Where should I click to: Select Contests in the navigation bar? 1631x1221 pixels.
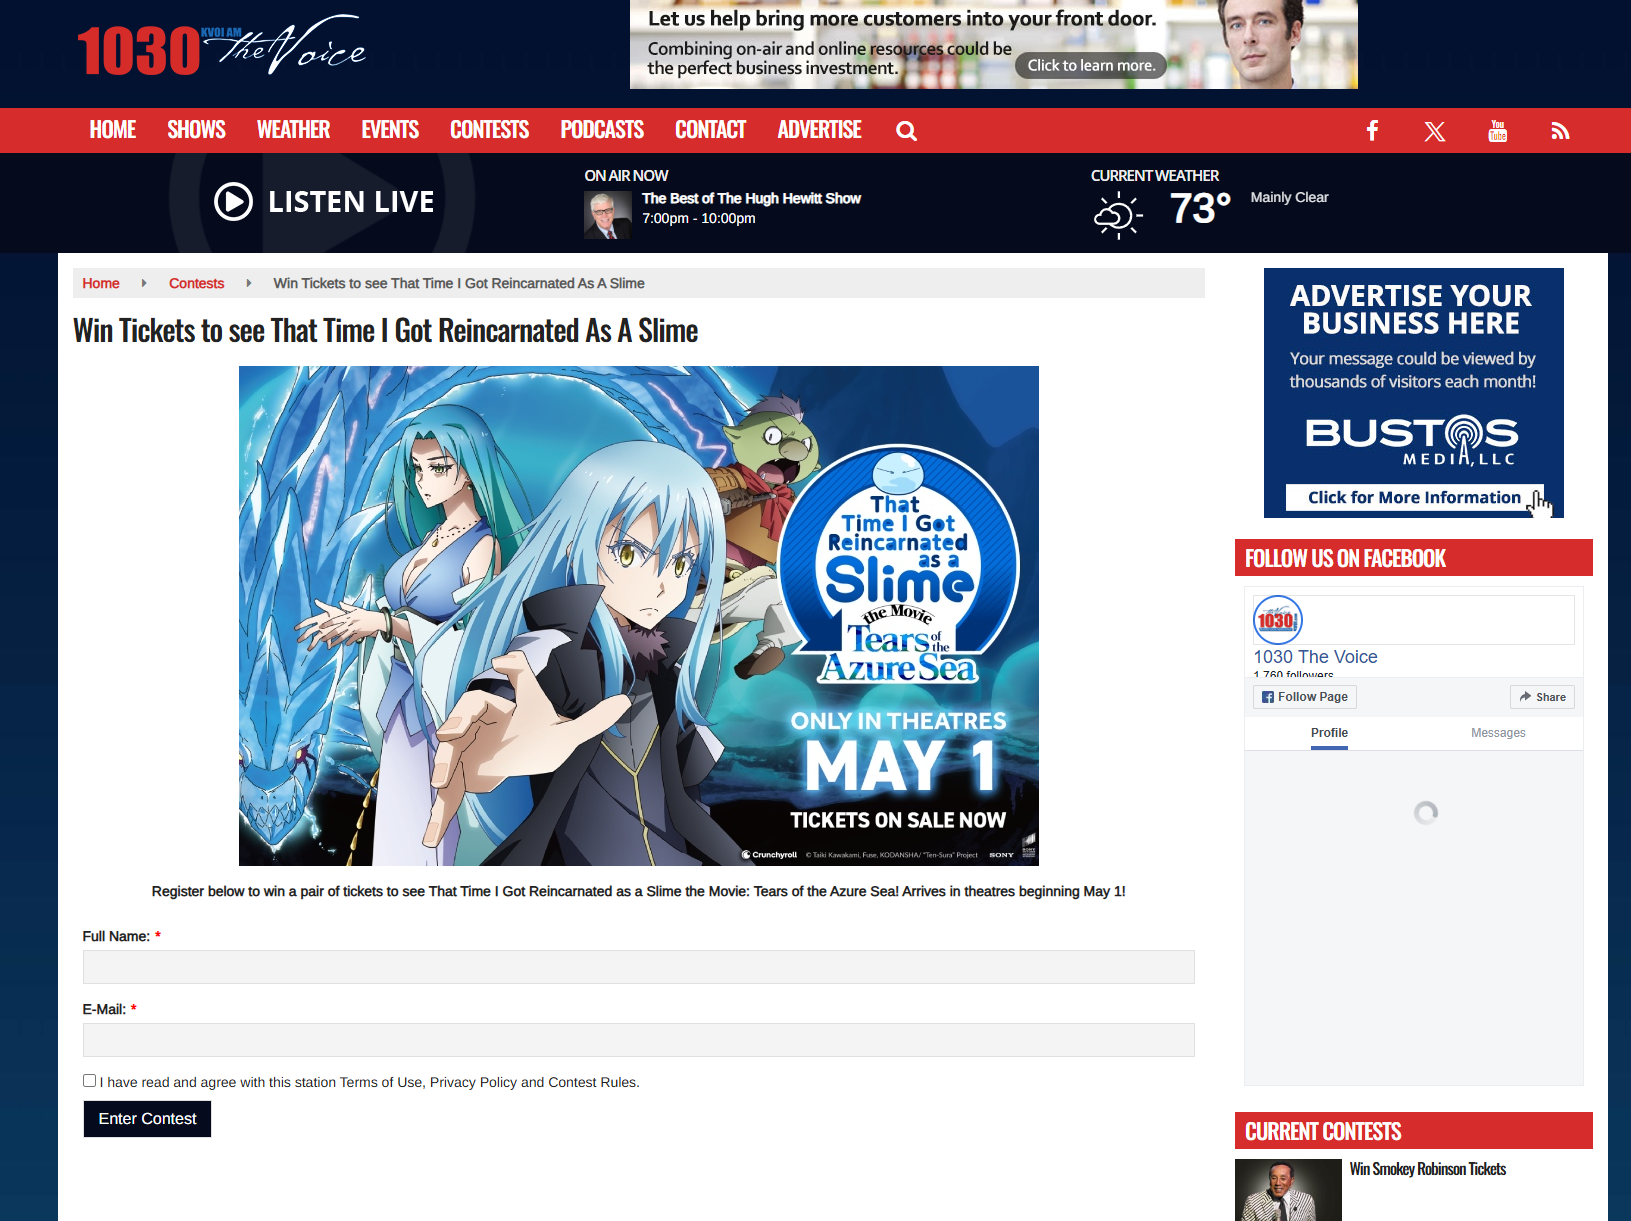click(x=489, y=130)
